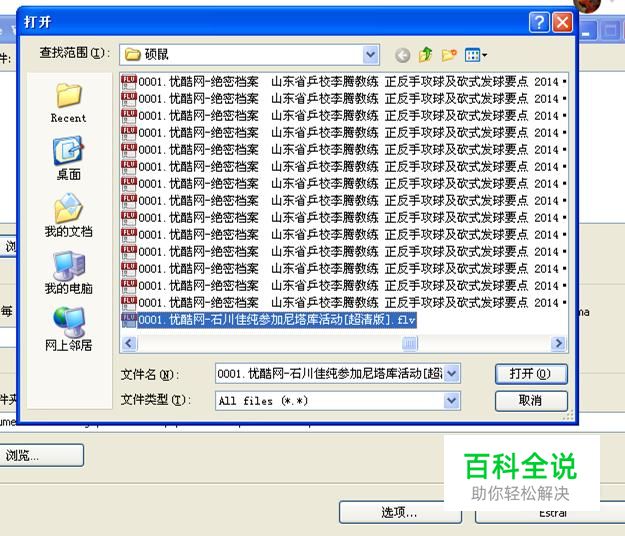The image size is (625, 536).
Task: Click FLV icon of the 石川佳纯 file
Action: point(129,320)
